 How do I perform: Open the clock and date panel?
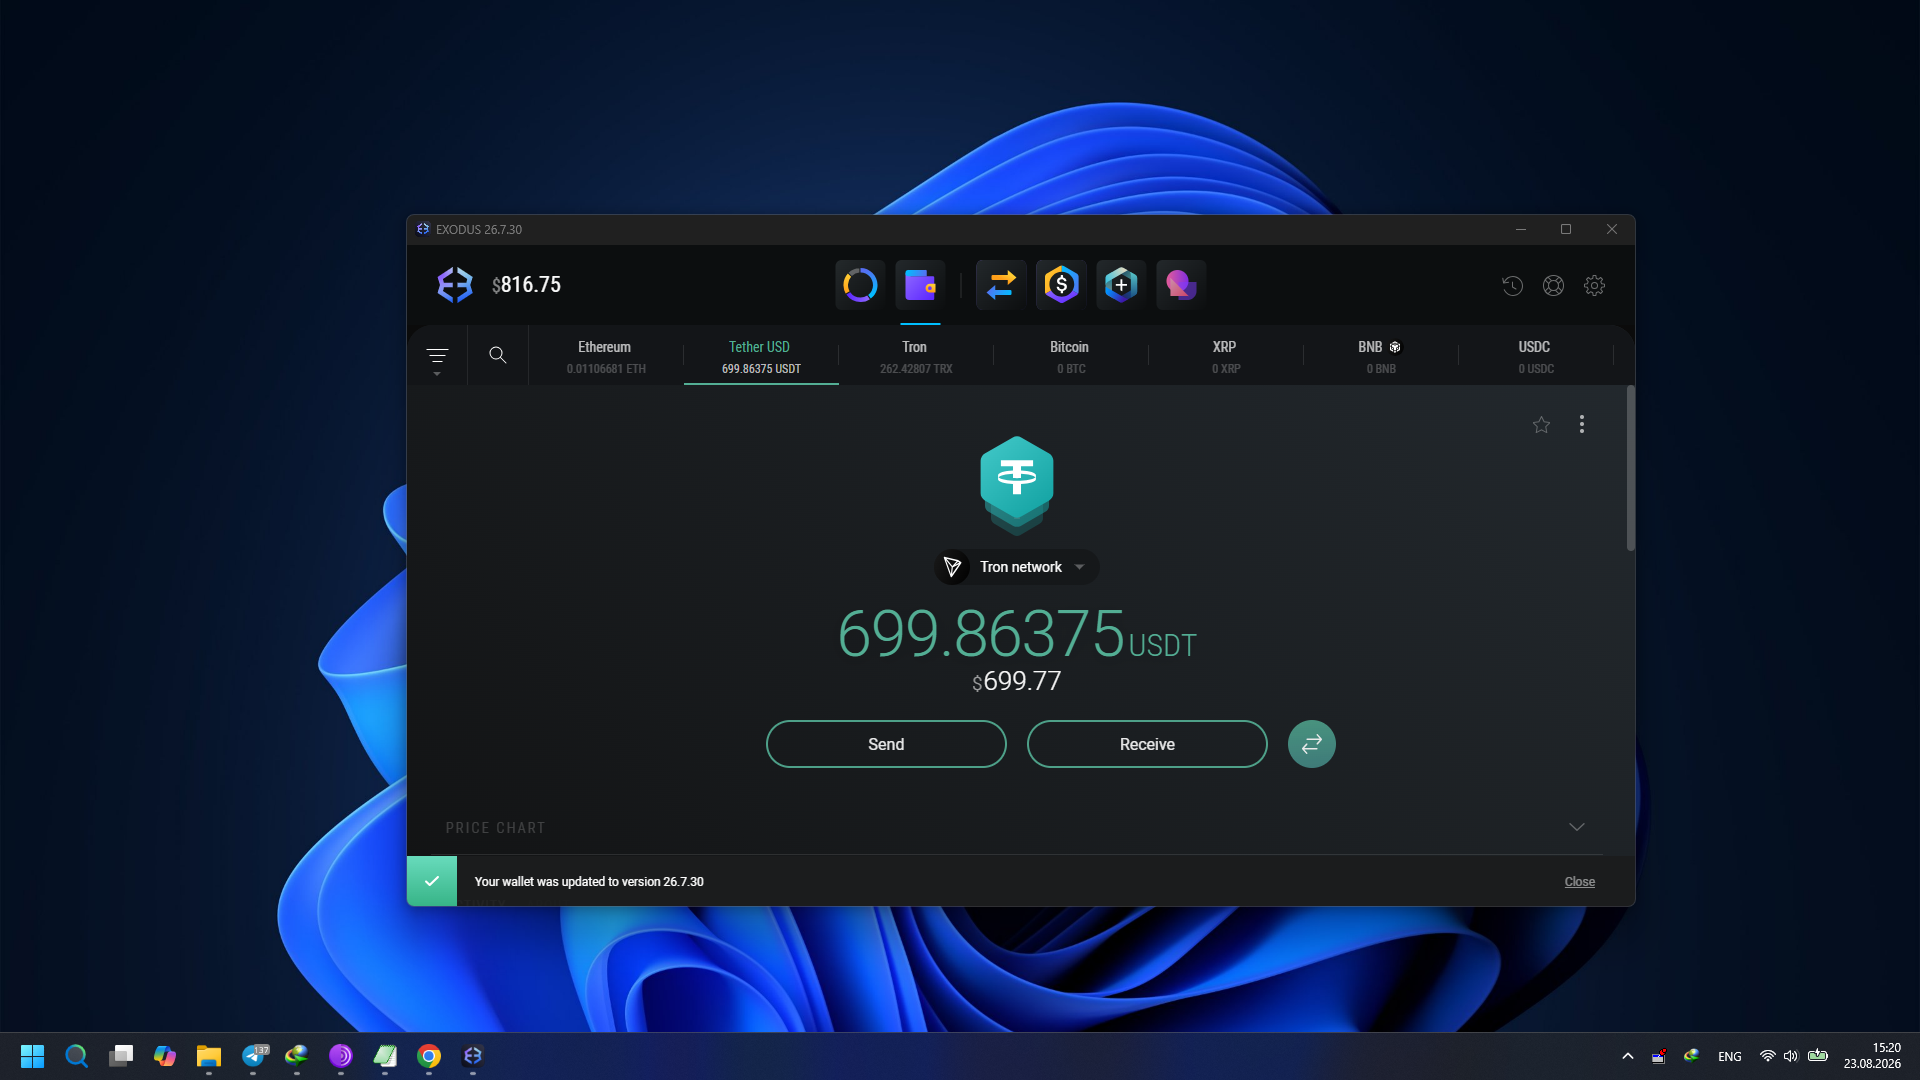click(x=1872, y=1056)
